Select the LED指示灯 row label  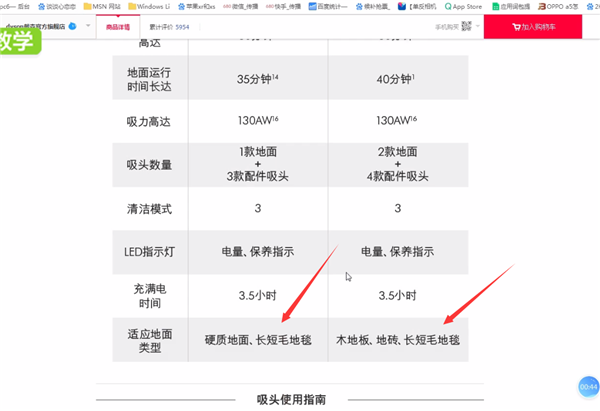150,252
